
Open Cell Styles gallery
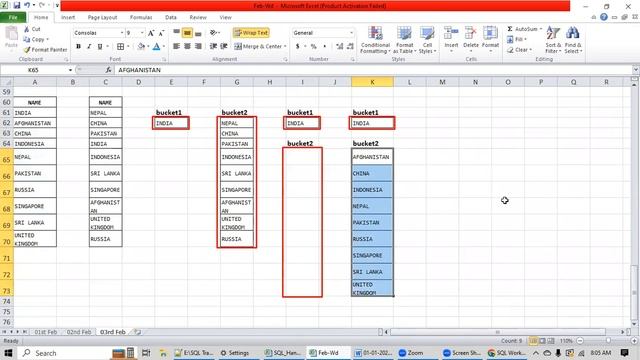click(x=427, y=40)
